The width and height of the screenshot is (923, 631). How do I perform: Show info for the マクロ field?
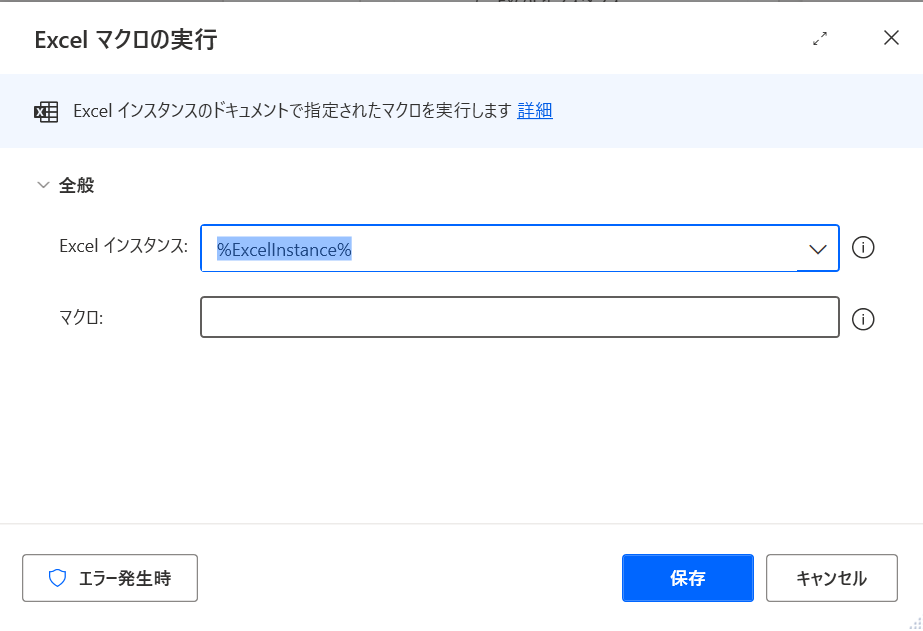point(863,319)
